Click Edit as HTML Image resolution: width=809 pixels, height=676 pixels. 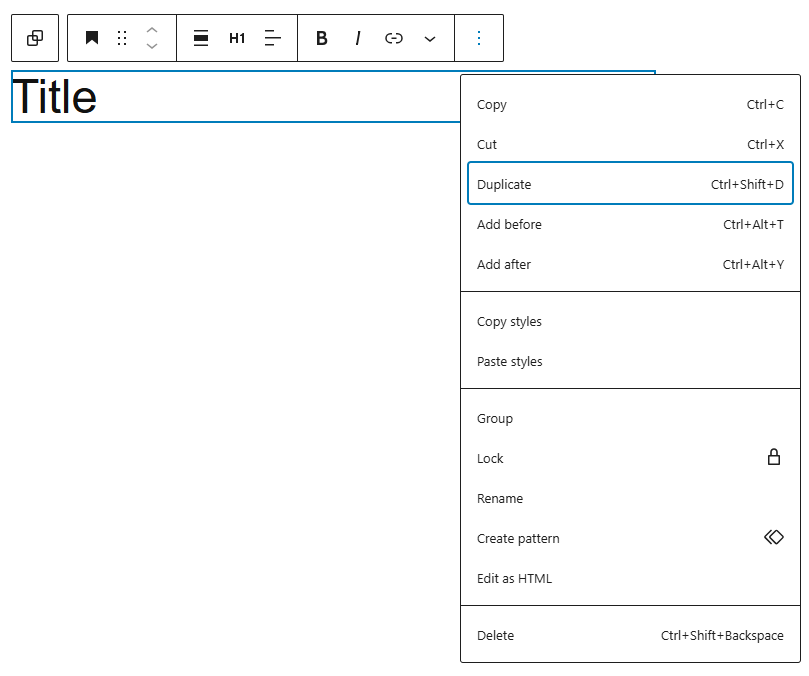tap(514, 578)
